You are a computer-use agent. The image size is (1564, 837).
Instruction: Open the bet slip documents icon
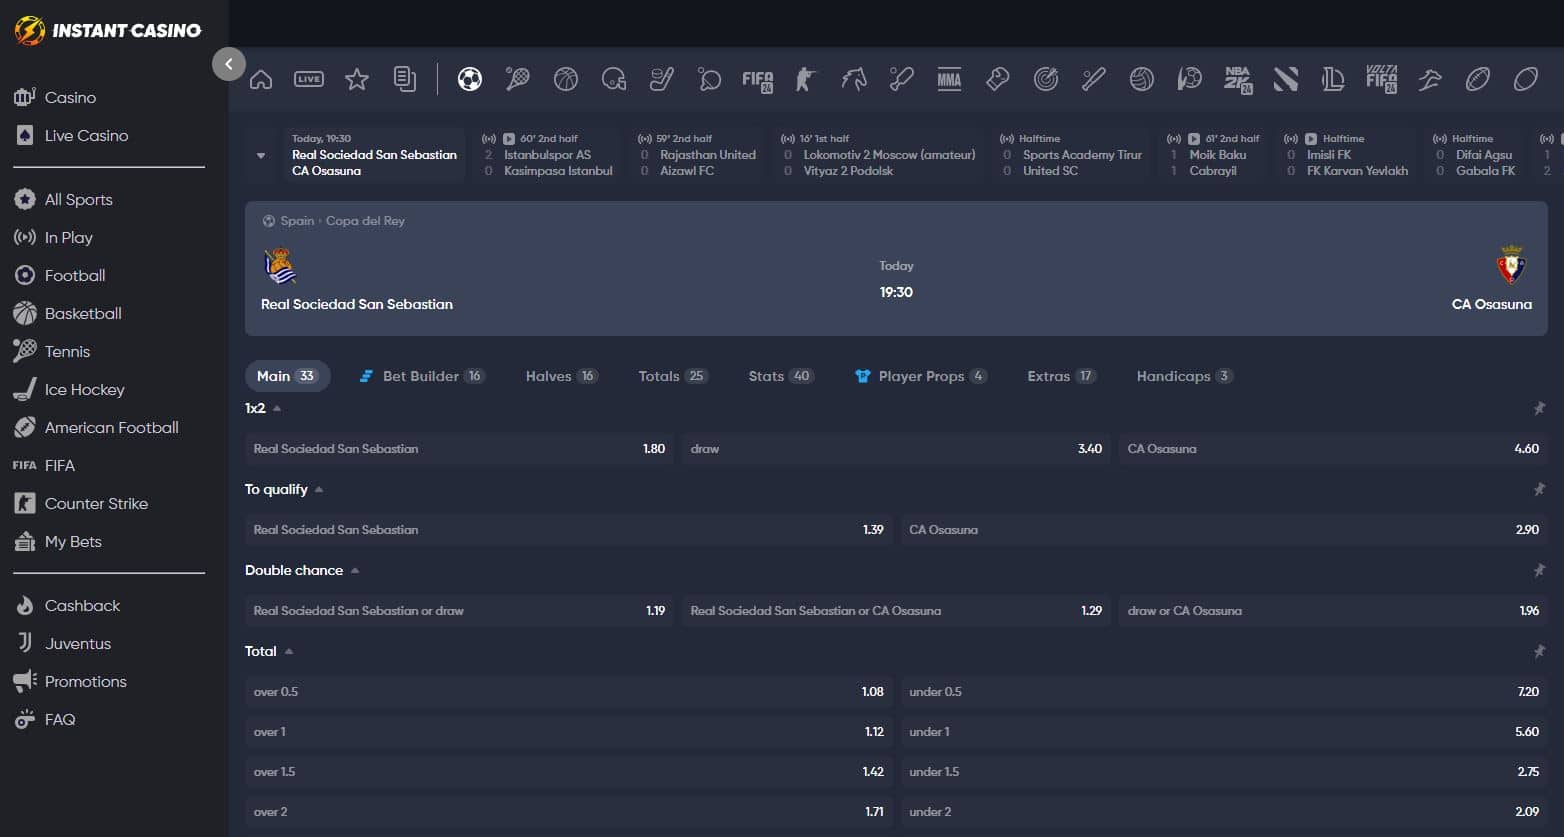click(405, 79)
